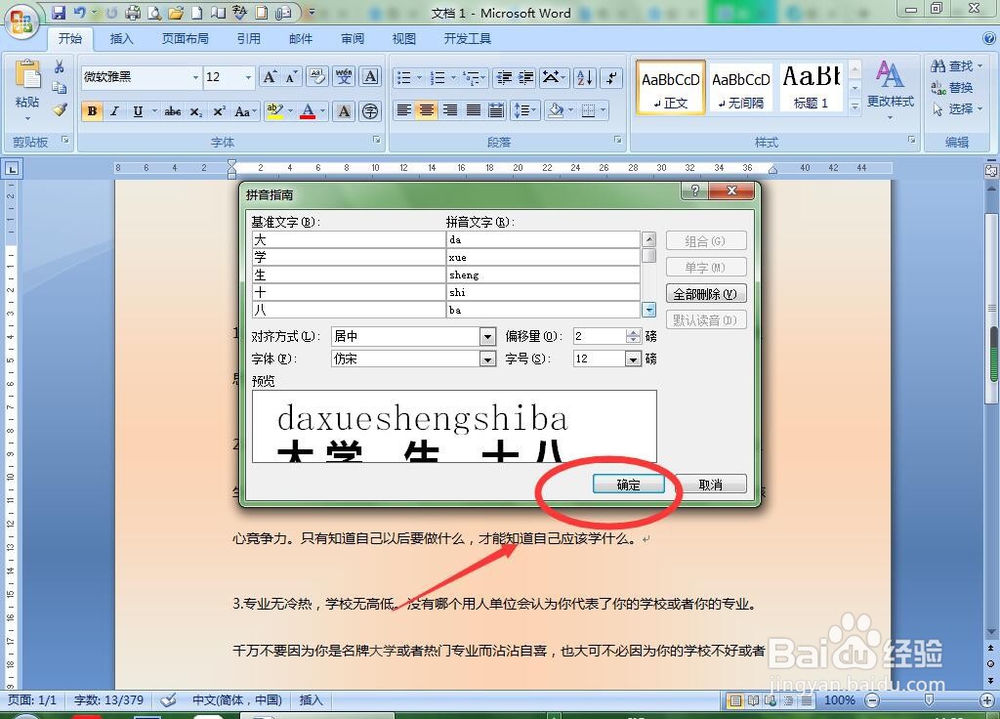Viewport: 1000px width, 719px height.
Task: Click the Office Button orb
Action: pos(21,24)
